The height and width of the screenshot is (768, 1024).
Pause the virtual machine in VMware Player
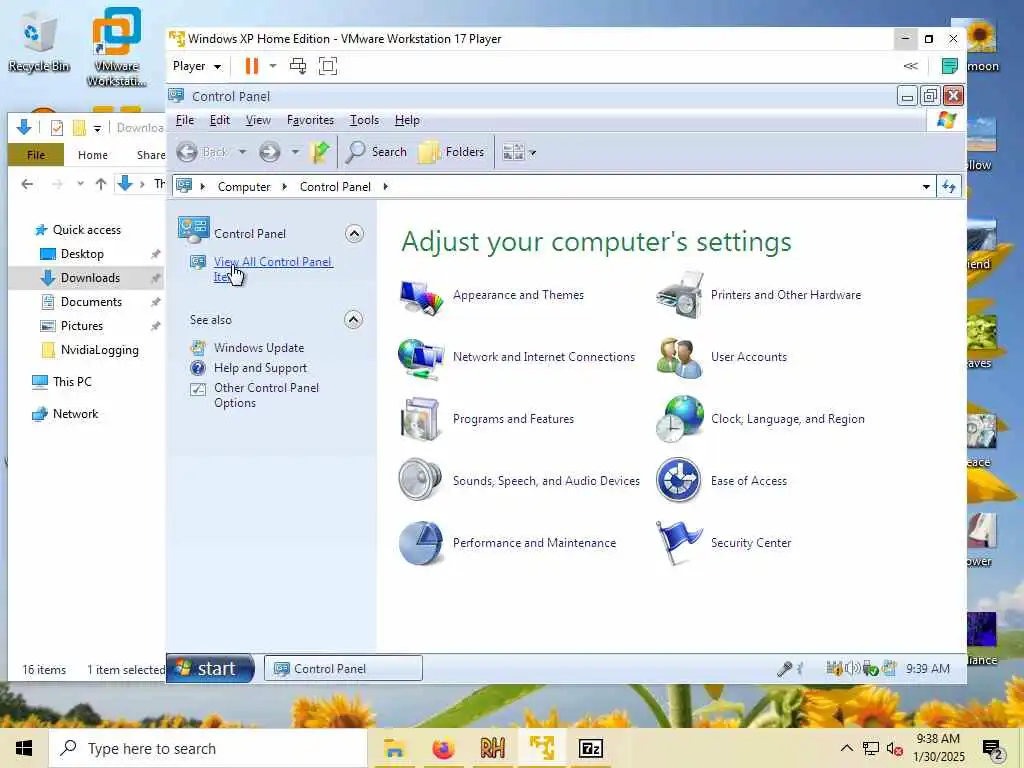251,66
